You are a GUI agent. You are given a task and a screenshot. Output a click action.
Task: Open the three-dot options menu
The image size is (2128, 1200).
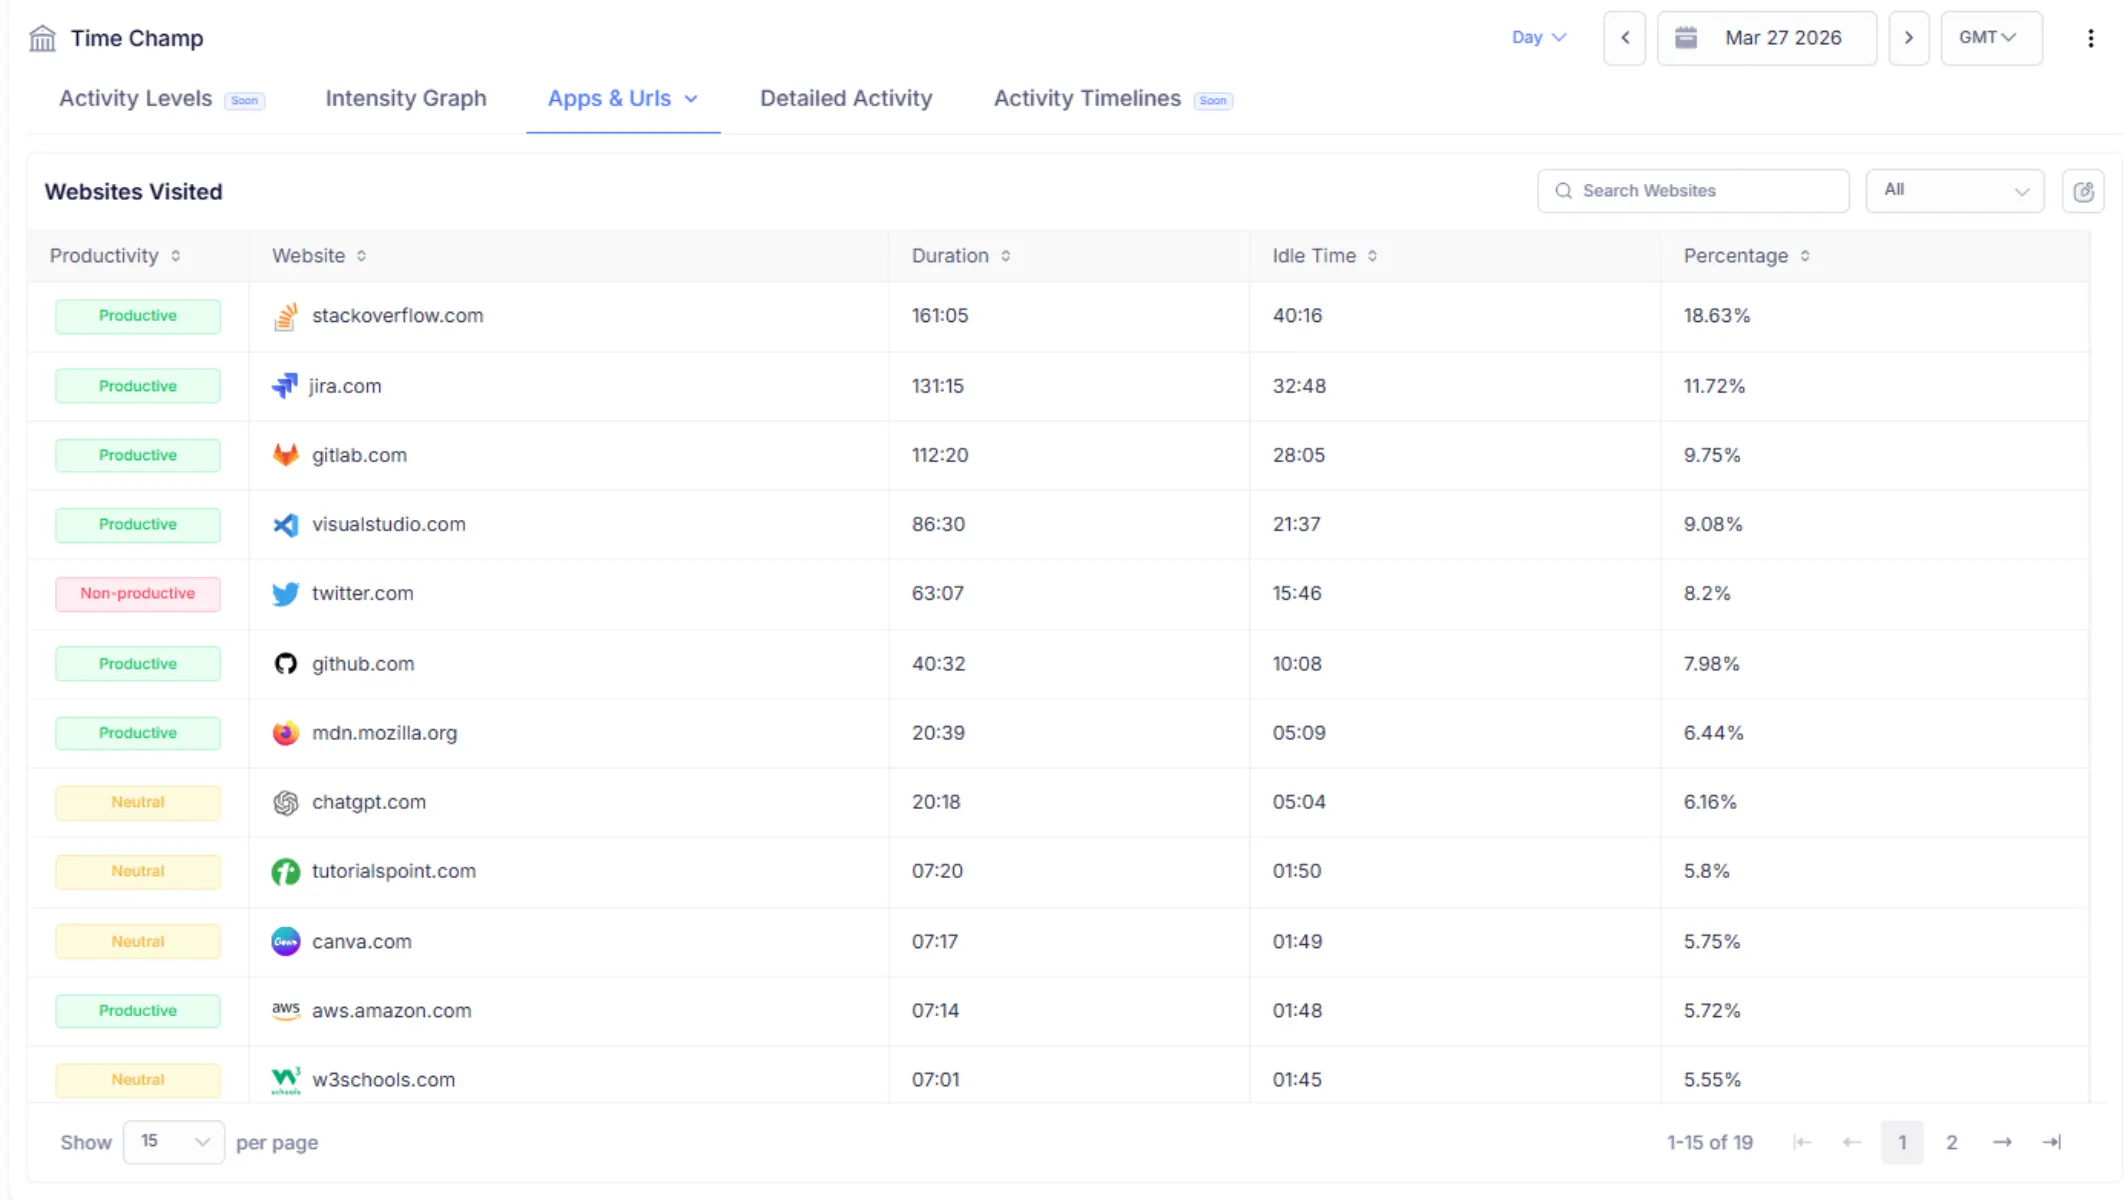(x=2089, y=37)
